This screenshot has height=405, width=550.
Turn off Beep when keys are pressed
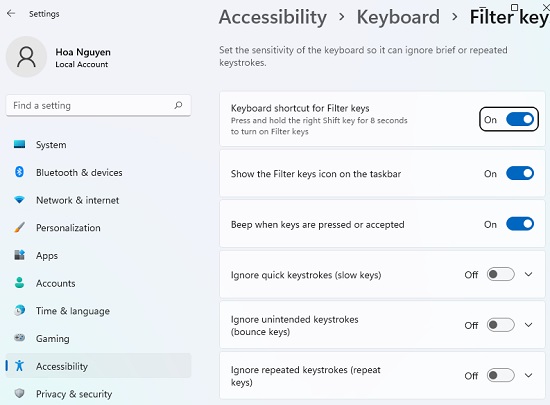520,224
